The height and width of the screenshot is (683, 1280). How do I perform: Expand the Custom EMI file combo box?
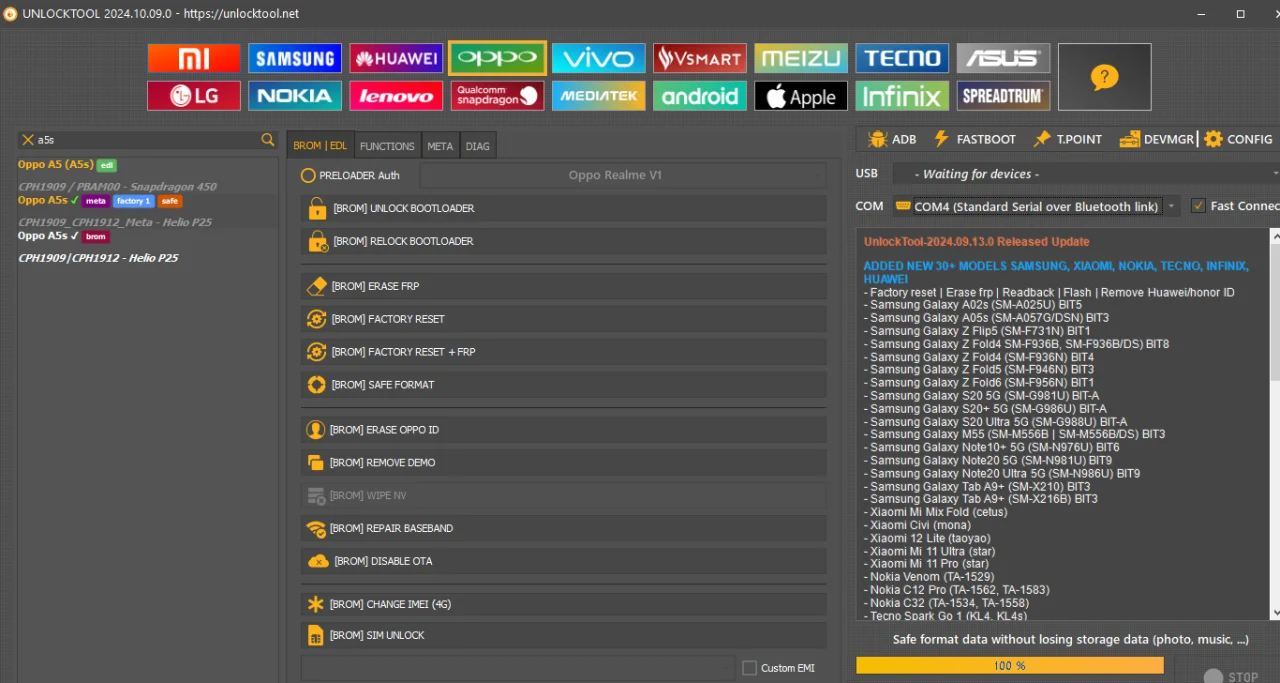518,667
